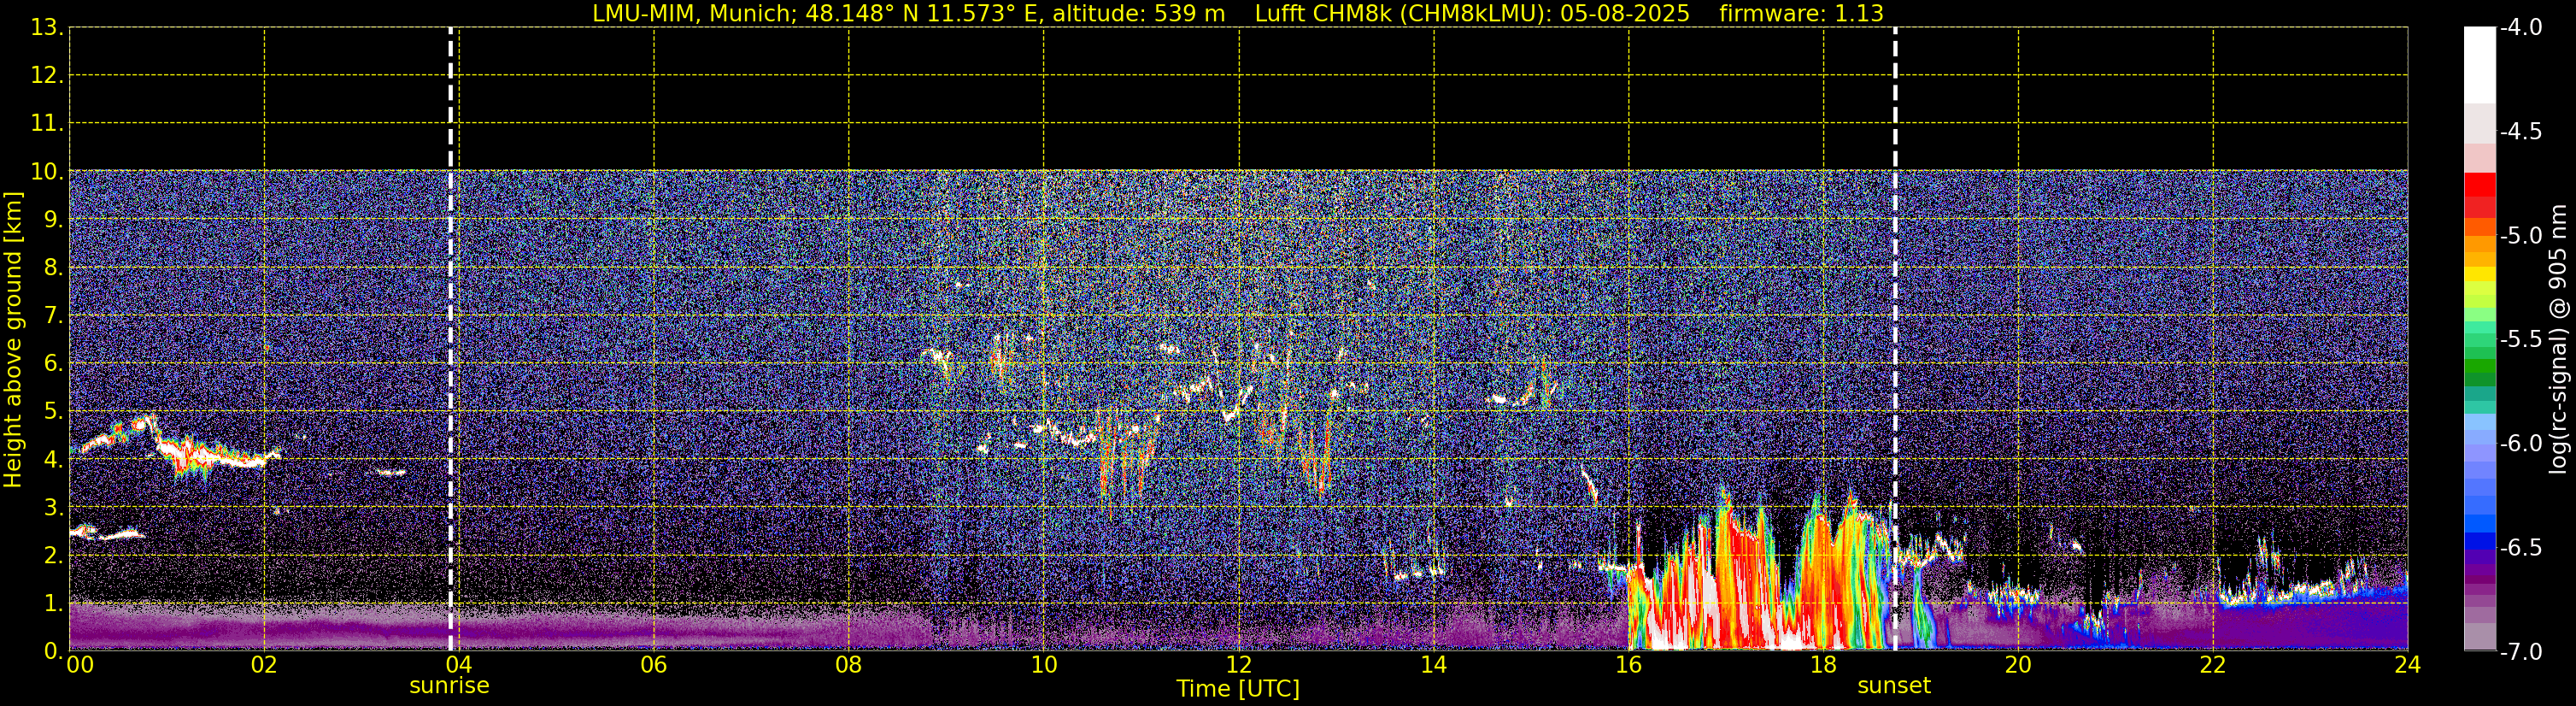Click the '06' tick on the time axis

tap(654, 665)
